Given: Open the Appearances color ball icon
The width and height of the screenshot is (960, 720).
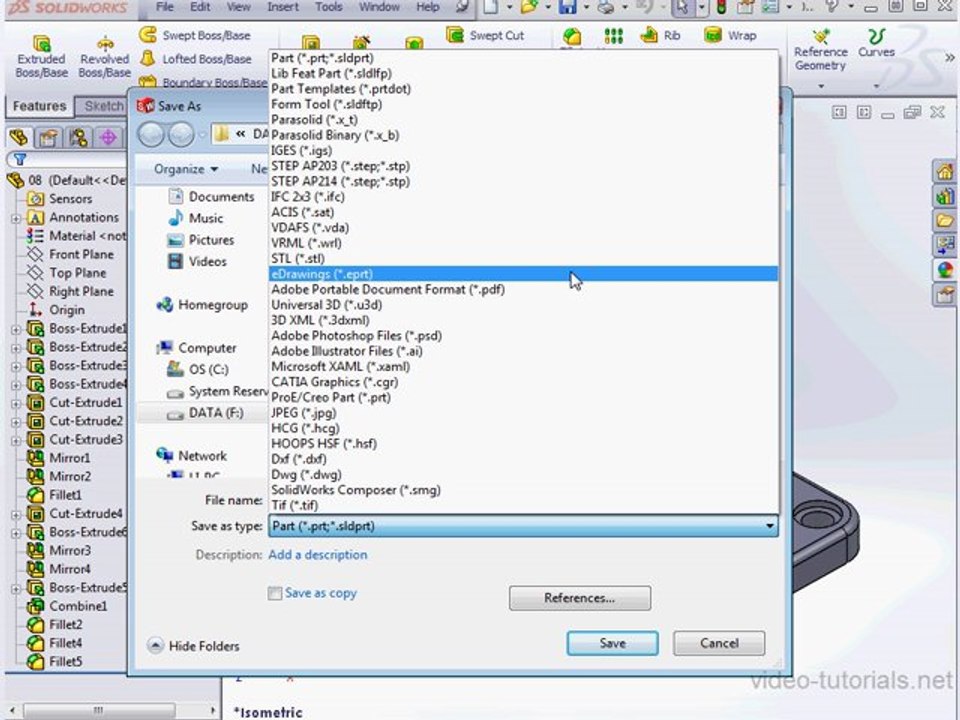Looking at the screenshot, I should (945, 270).
